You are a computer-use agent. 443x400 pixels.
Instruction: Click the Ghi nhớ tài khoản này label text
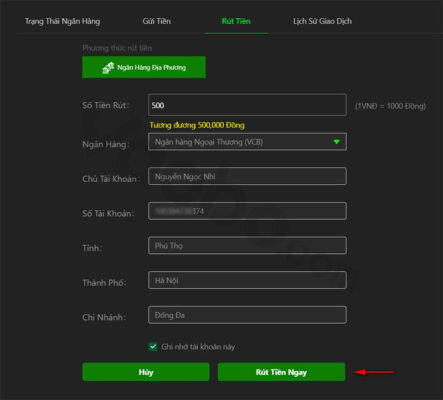coord(198,347)
